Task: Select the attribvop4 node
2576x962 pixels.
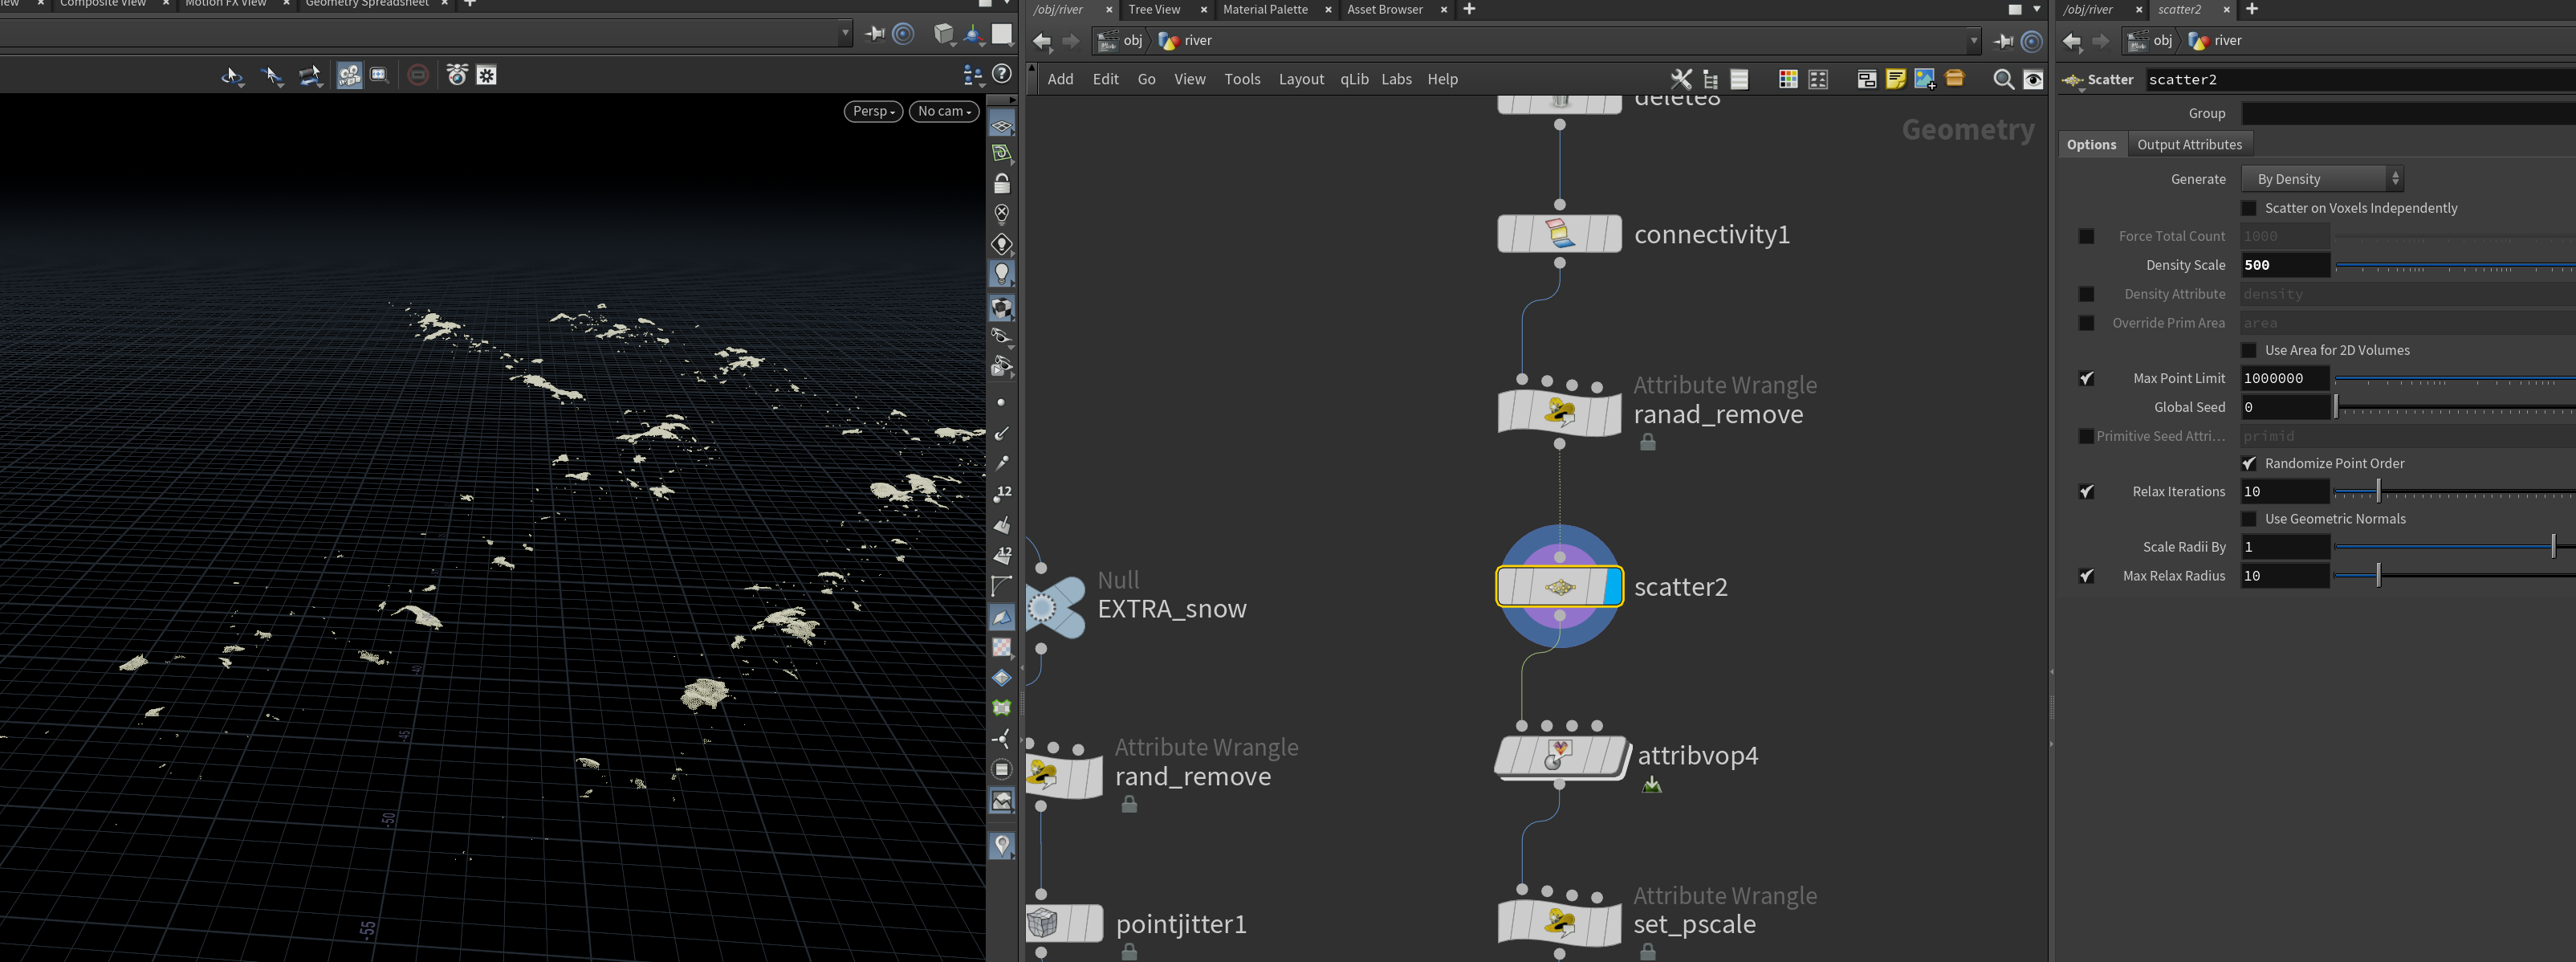Action: coord(1562,756)
